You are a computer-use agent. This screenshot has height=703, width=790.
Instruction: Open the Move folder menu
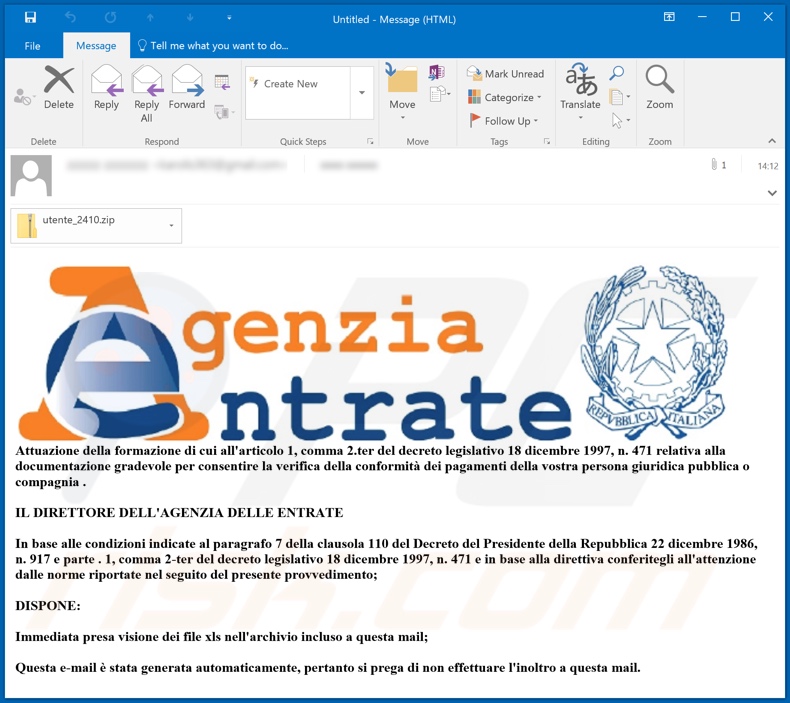click(402, 93)
